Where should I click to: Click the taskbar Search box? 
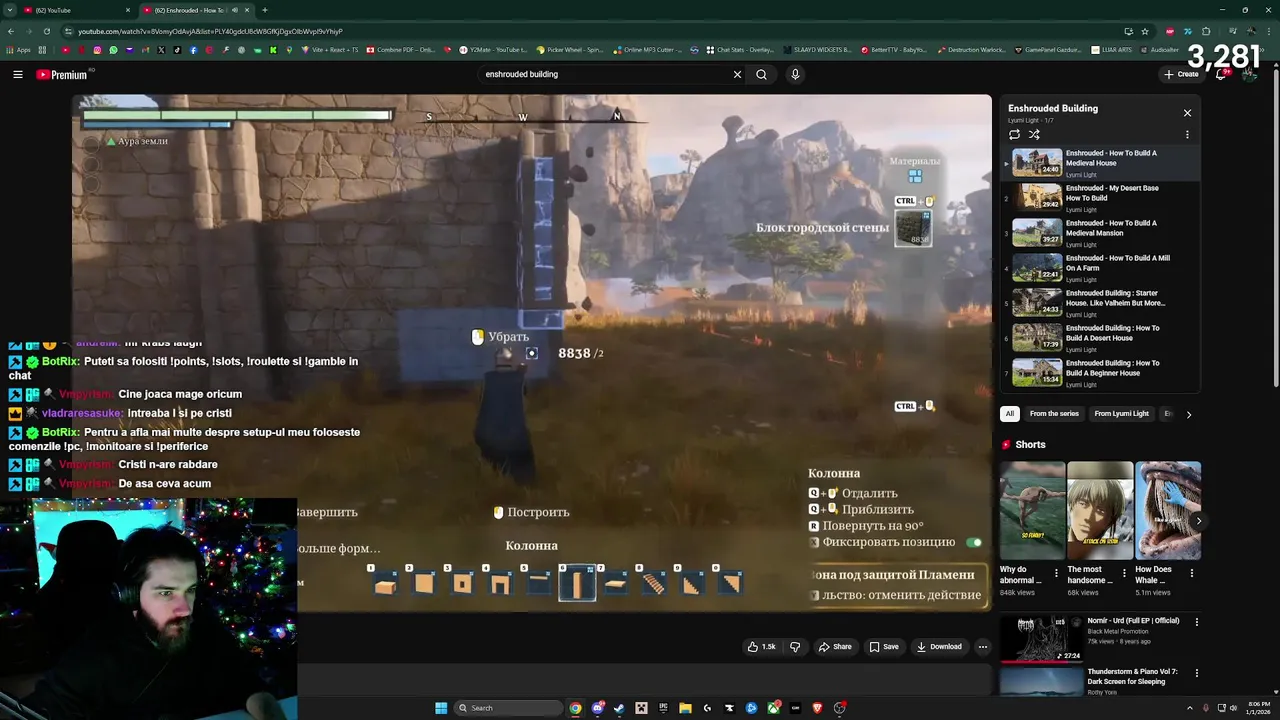pos(508,708)
